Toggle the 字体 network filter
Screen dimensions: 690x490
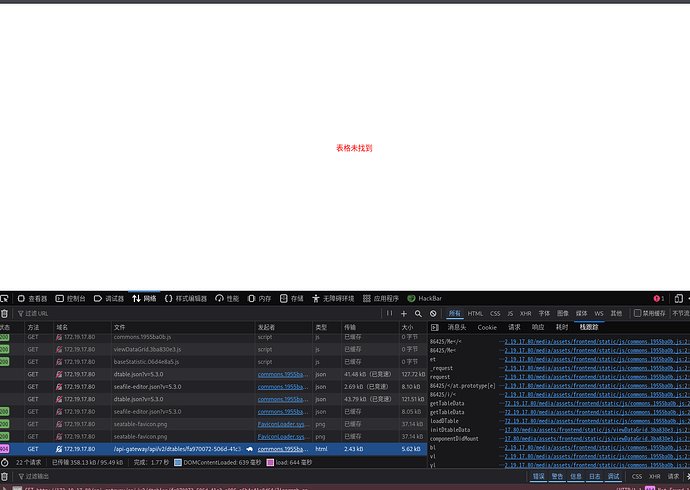point(544,314)
